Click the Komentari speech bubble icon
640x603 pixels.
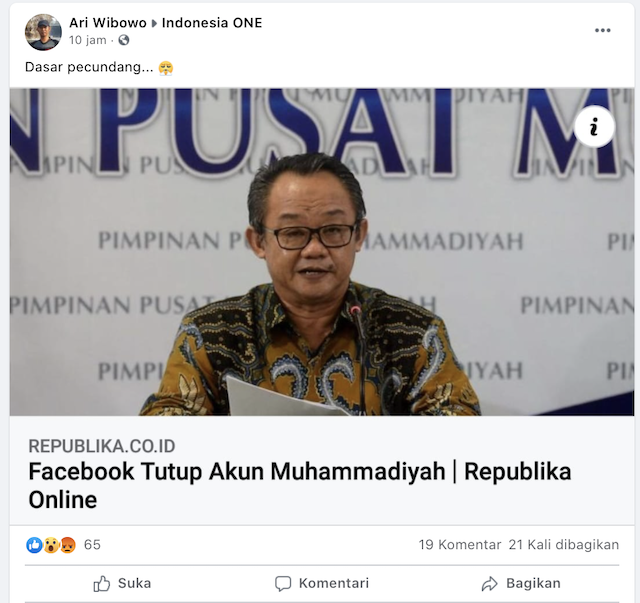283,583
